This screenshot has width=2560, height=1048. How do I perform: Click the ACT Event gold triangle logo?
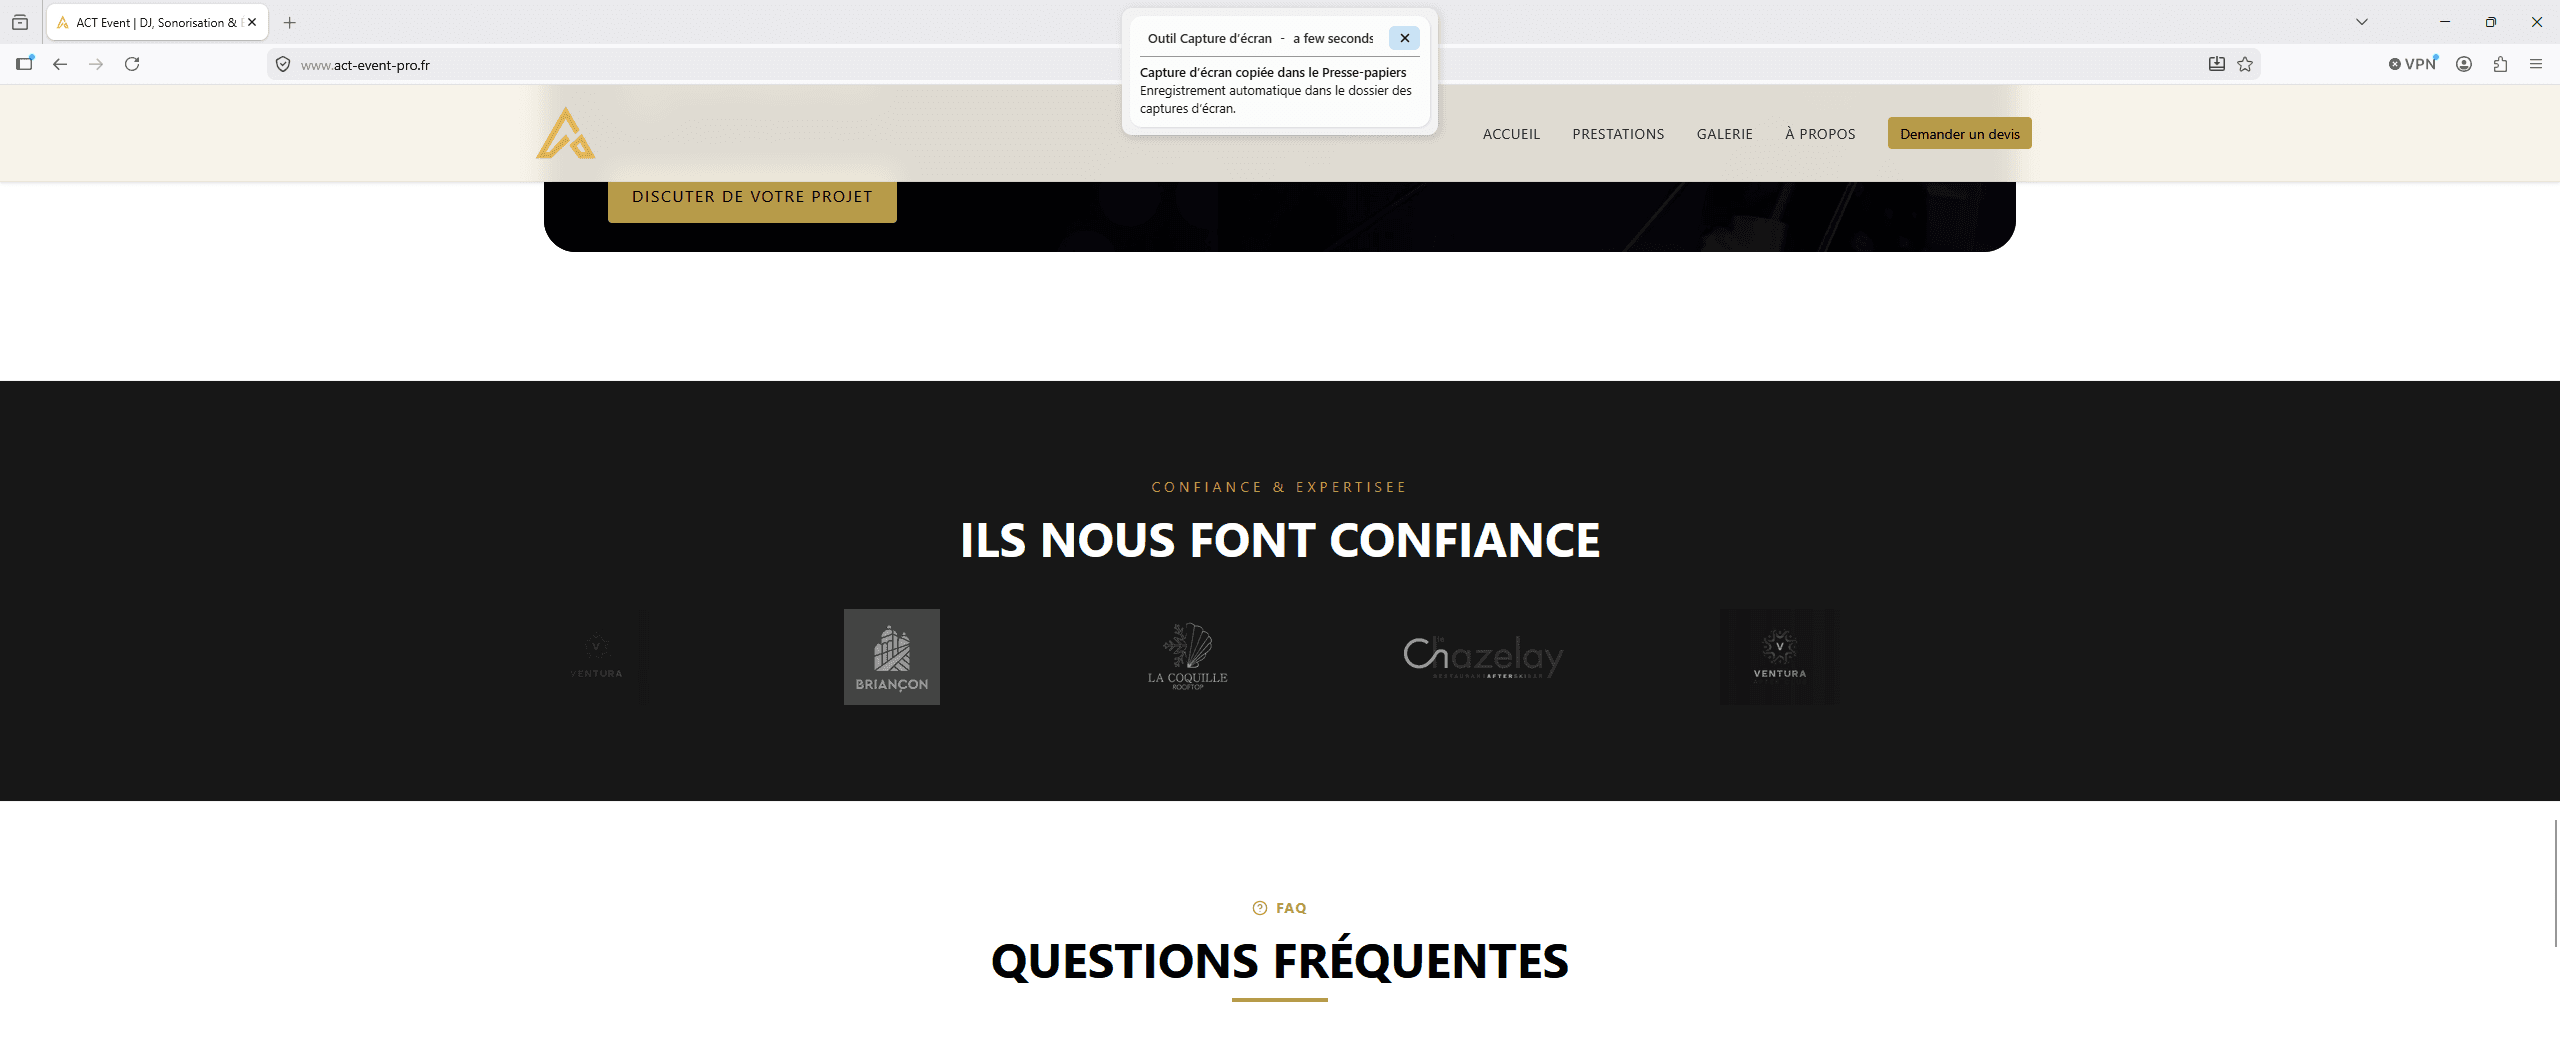pyautogui.click(x=566, y=133)
